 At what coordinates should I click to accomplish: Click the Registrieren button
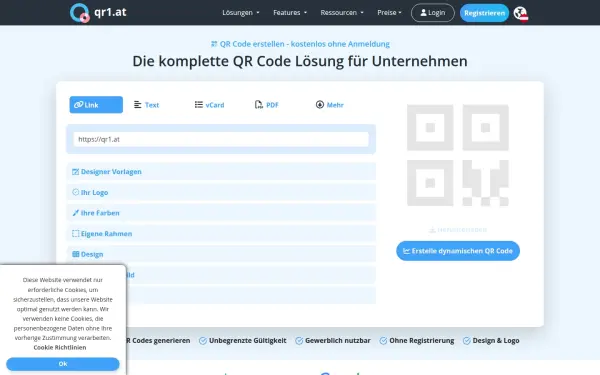484,13
